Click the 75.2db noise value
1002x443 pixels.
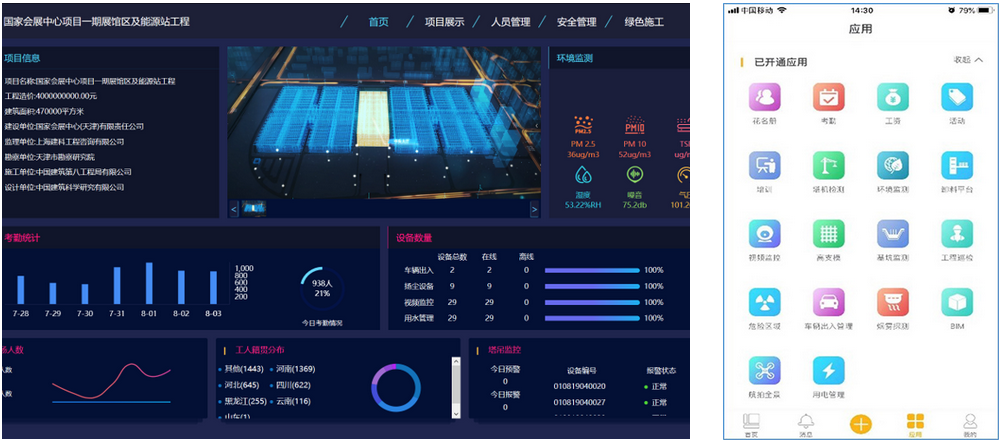(635, 205)
